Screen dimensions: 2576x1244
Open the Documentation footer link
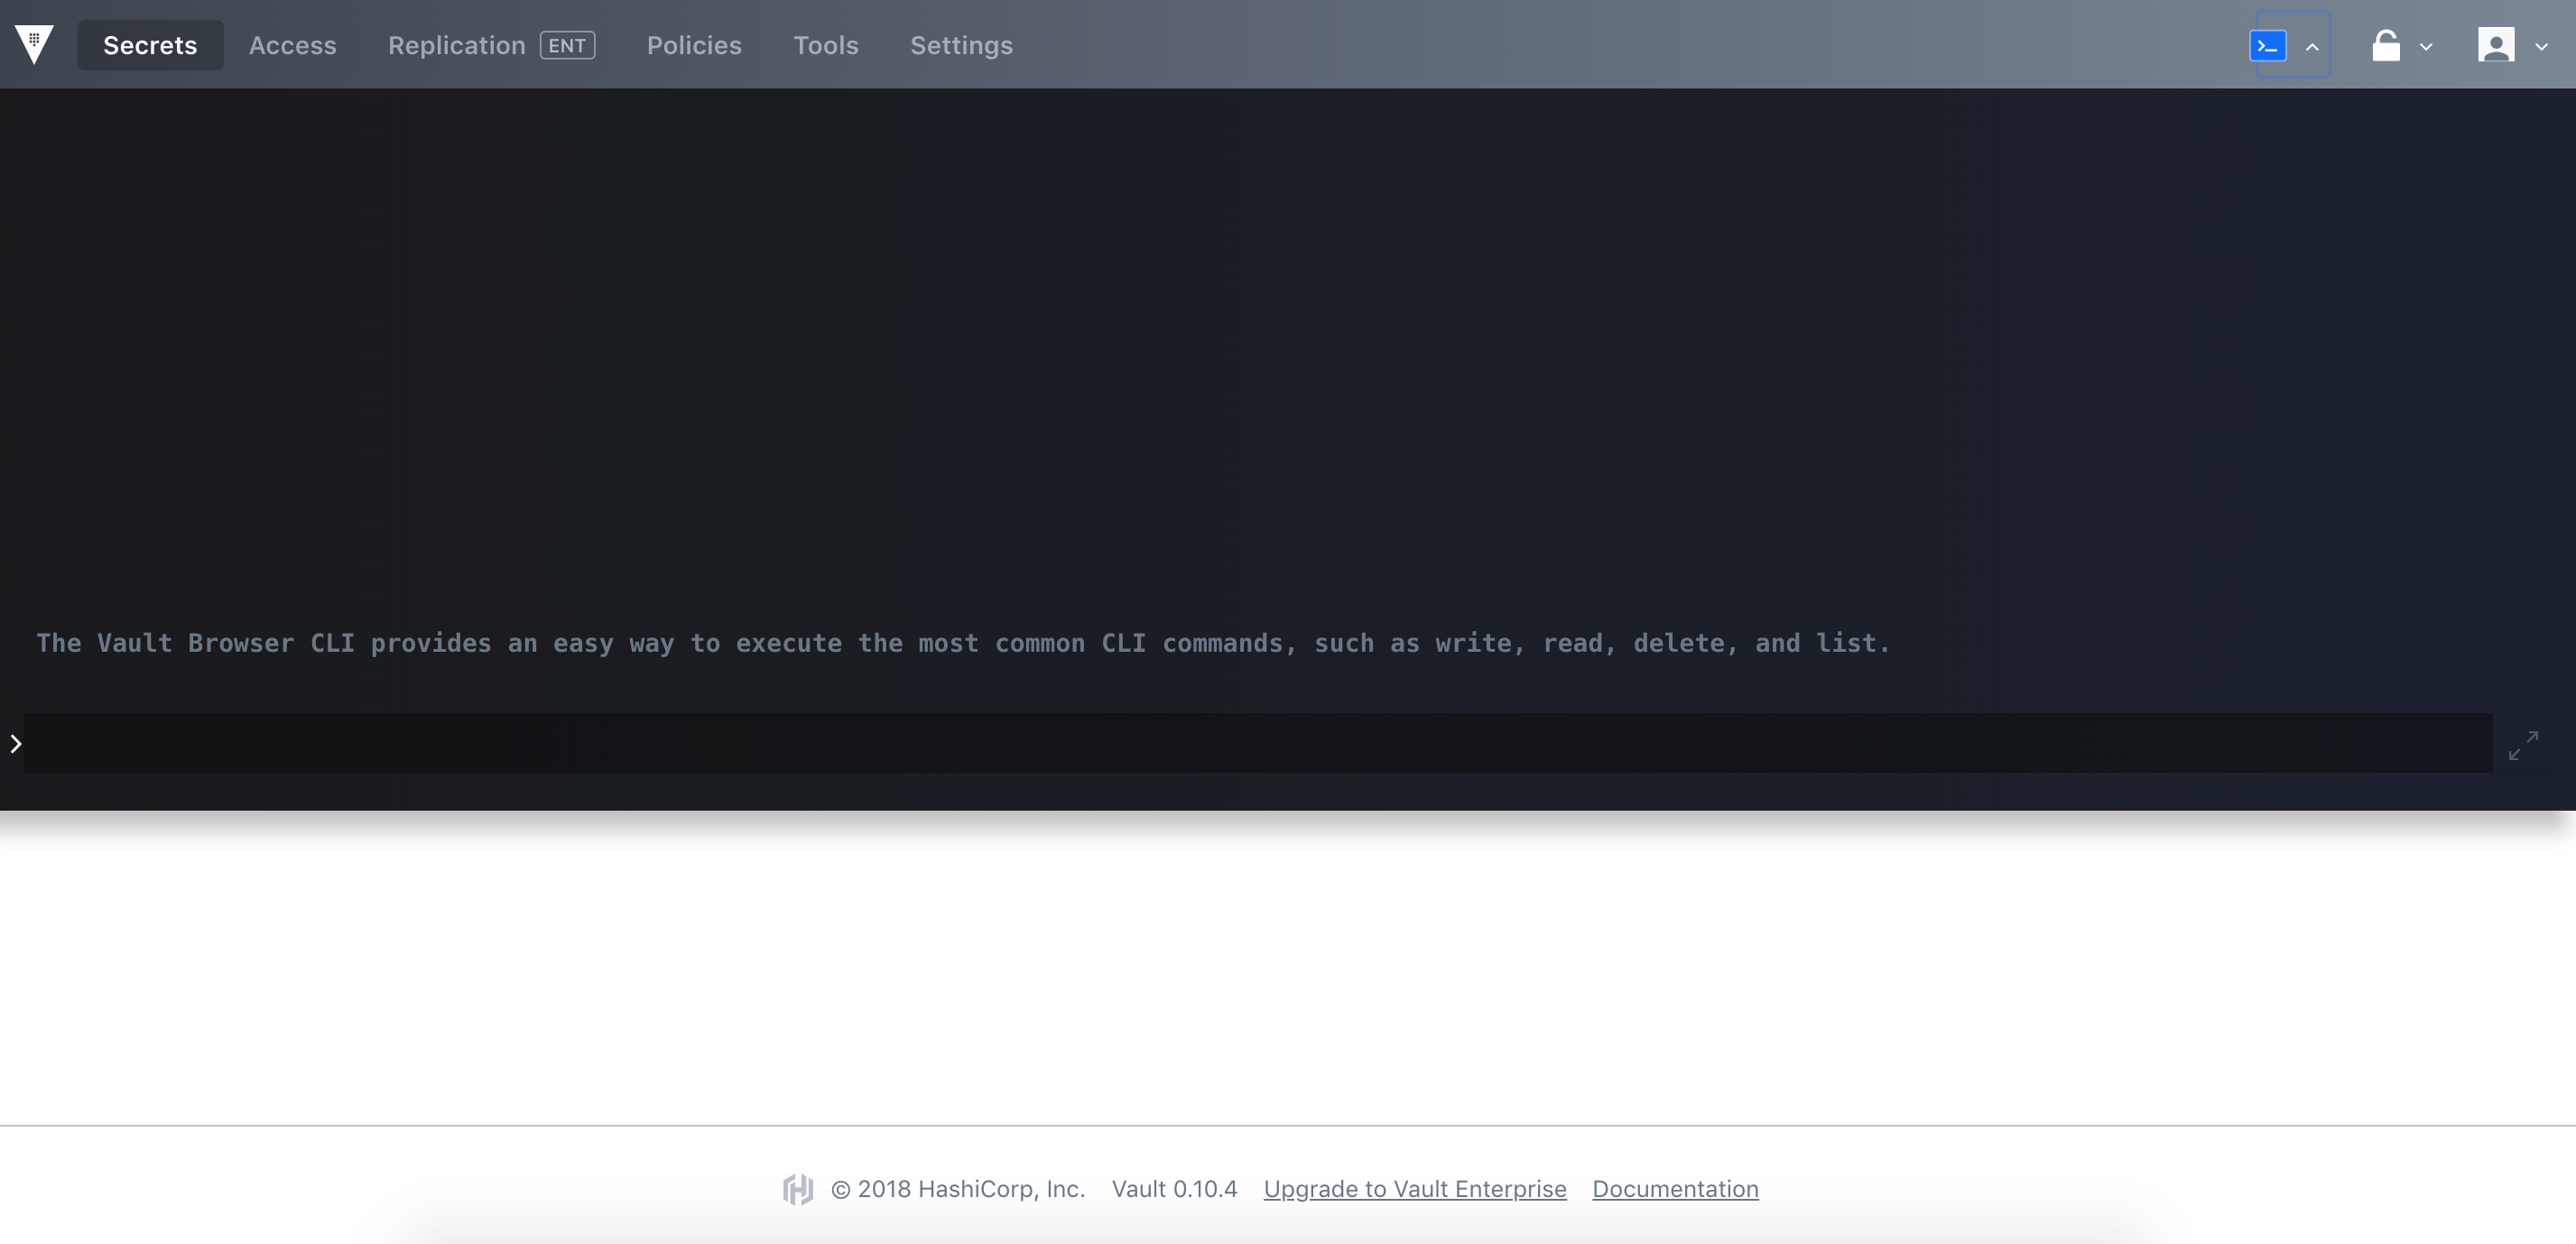[1674, 1189]
